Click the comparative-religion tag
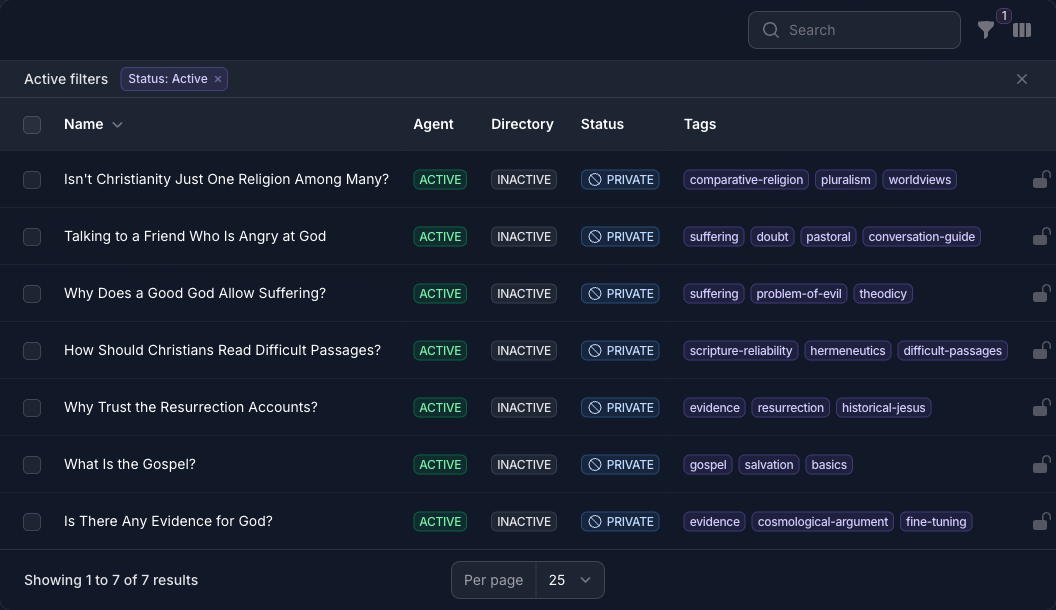The height and width of the screenshot is (610, 1056). pos(746,180)
